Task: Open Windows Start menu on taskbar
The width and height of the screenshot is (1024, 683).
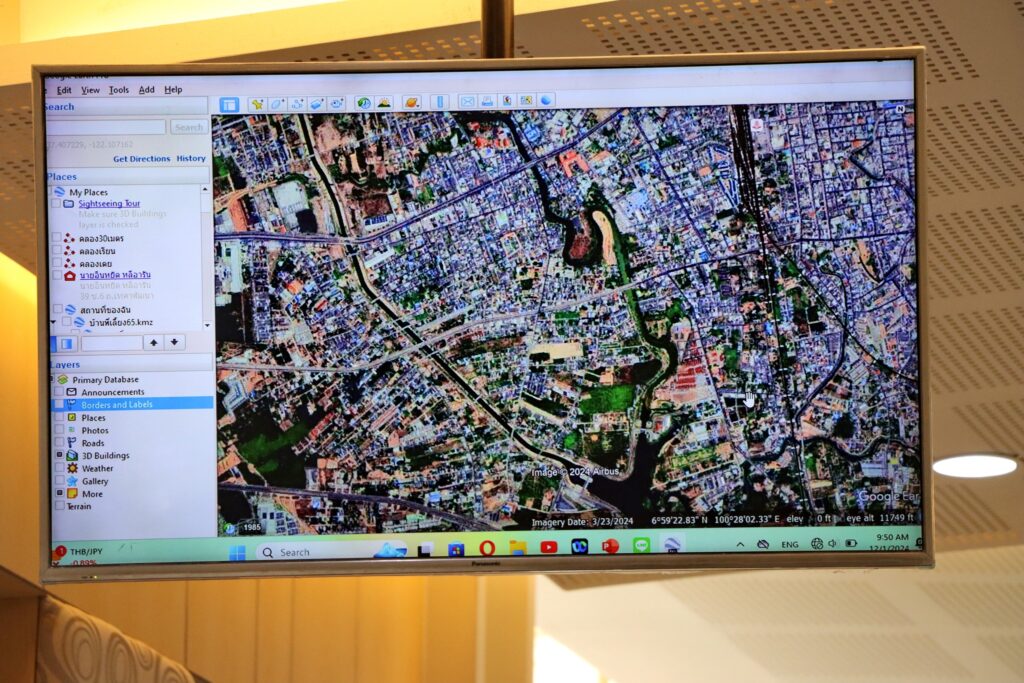Action: pyautogui.click(x=237, y=553)
